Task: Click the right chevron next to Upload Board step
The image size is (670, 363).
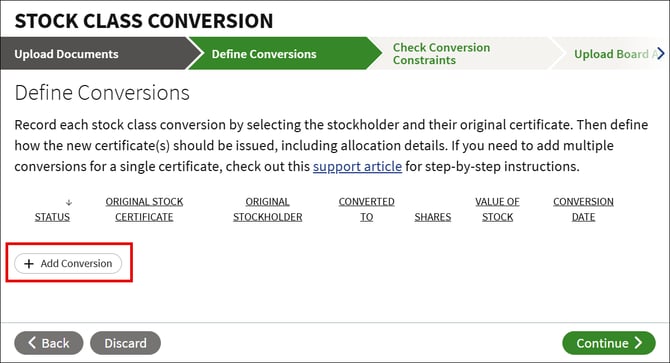Action: 661,53
